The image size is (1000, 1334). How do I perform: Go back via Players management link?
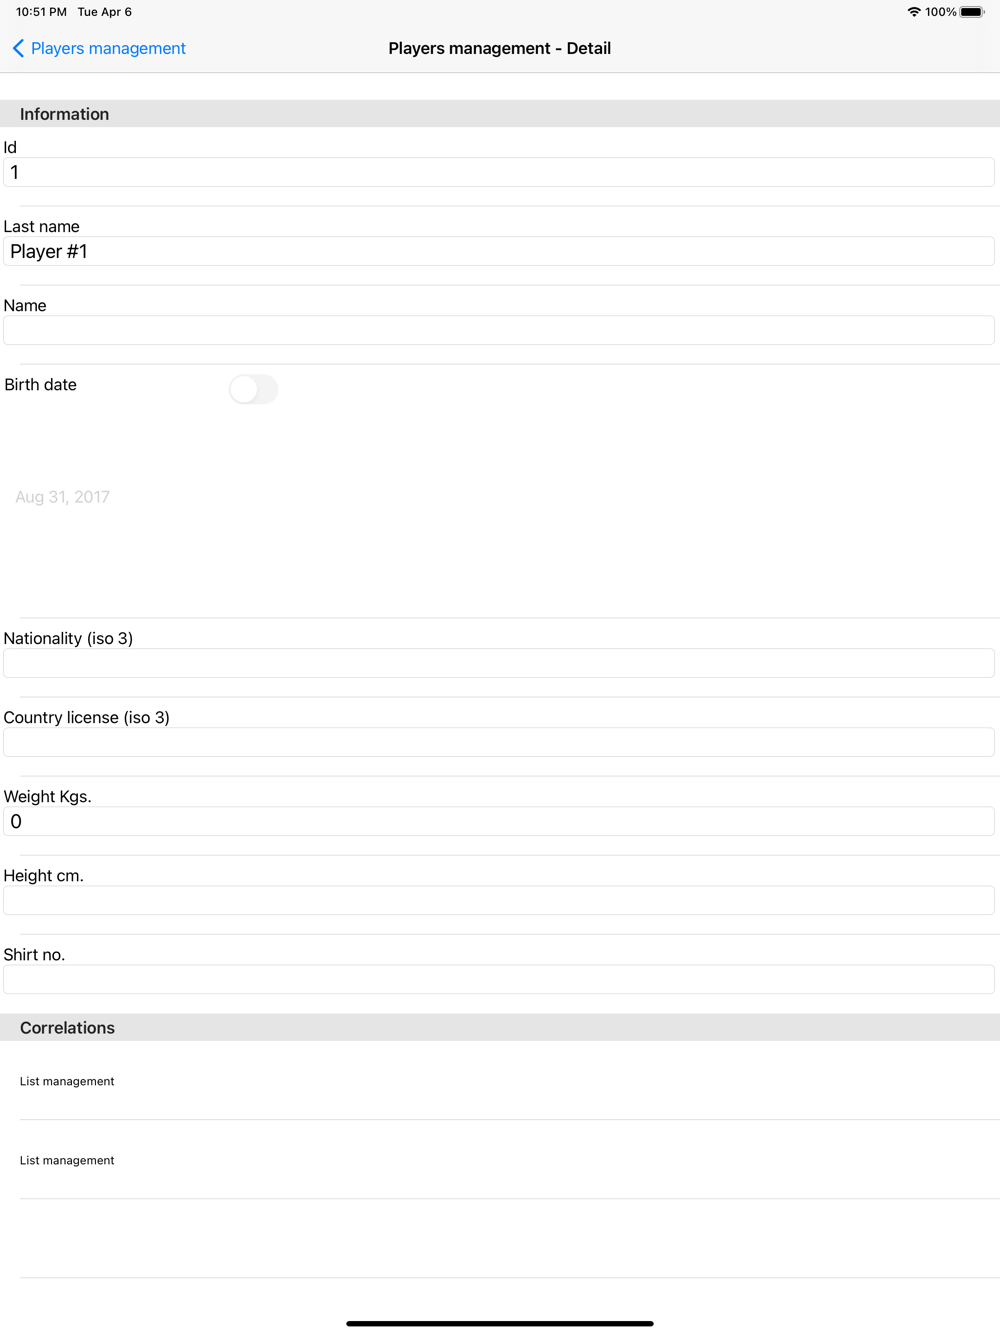(x=108, y=48)
